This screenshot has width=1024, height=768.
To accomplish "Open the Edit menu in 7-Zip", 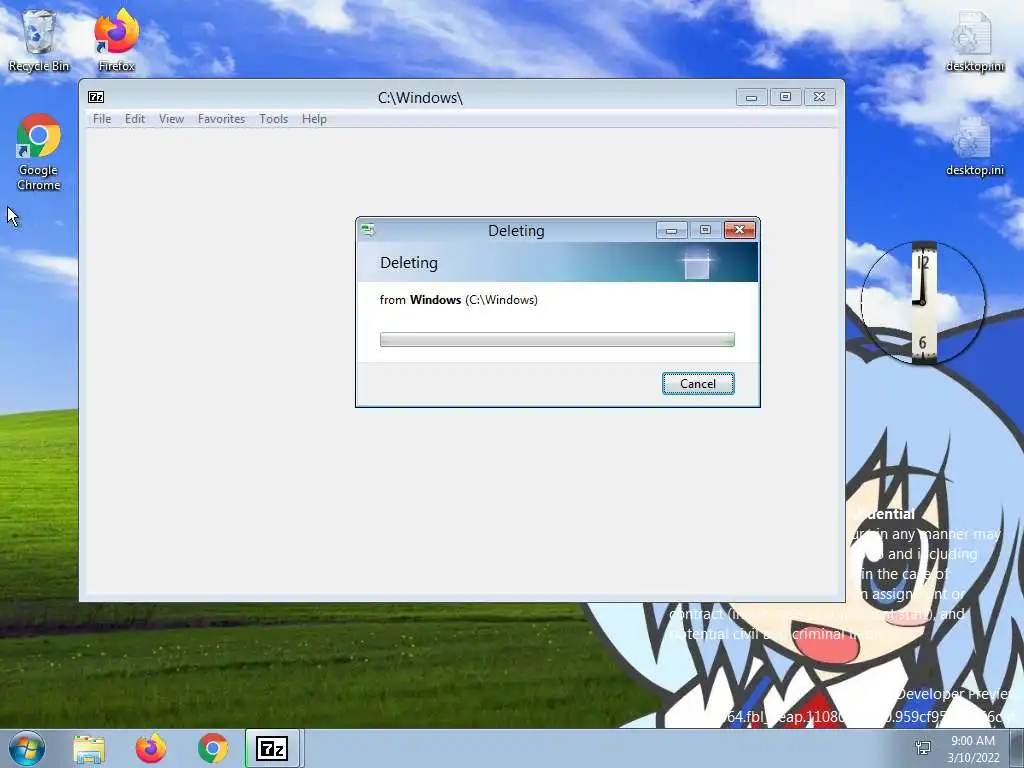I will click(135, 119).
